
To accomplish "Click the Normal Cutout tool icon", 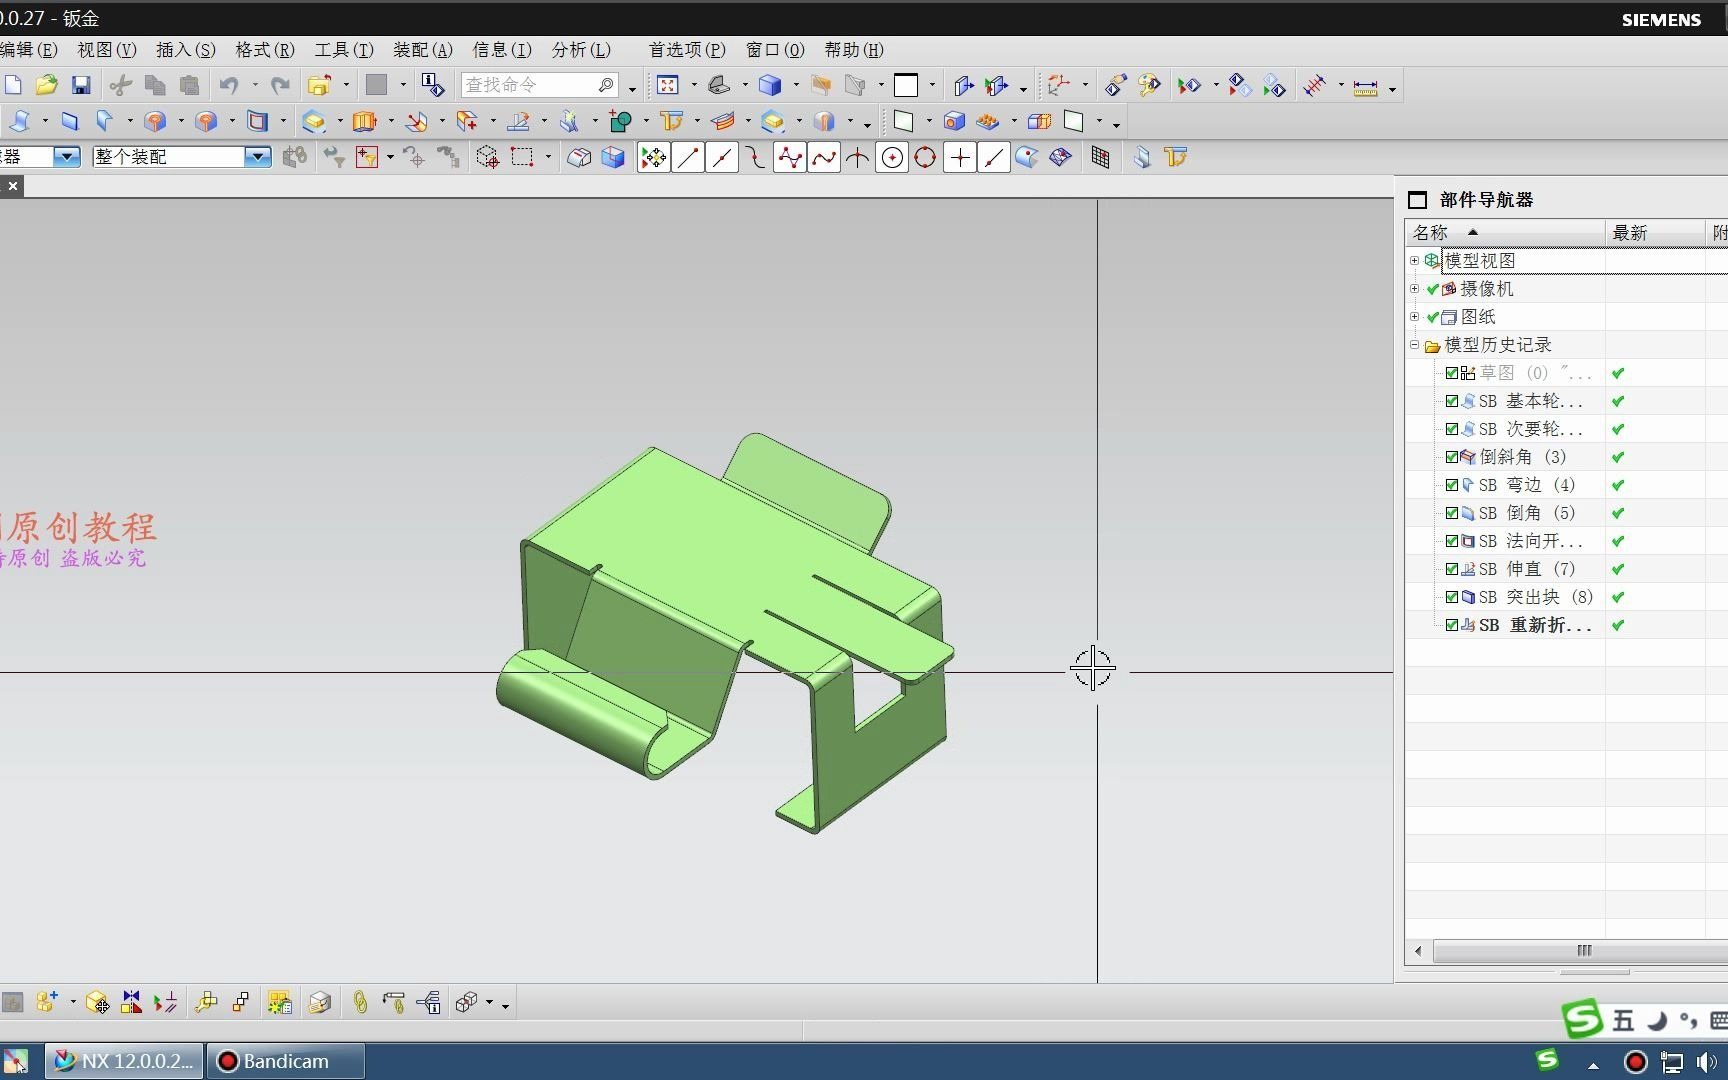I will pyautogui.click(x=257, y=121).
